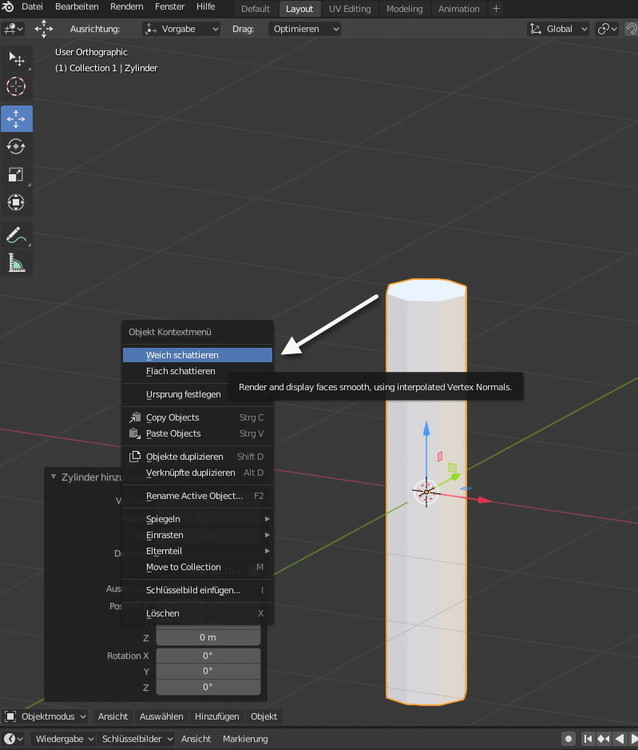Select the Annotate pencil tool
Viewport: 638px width, 750px height.
point(16,235)
